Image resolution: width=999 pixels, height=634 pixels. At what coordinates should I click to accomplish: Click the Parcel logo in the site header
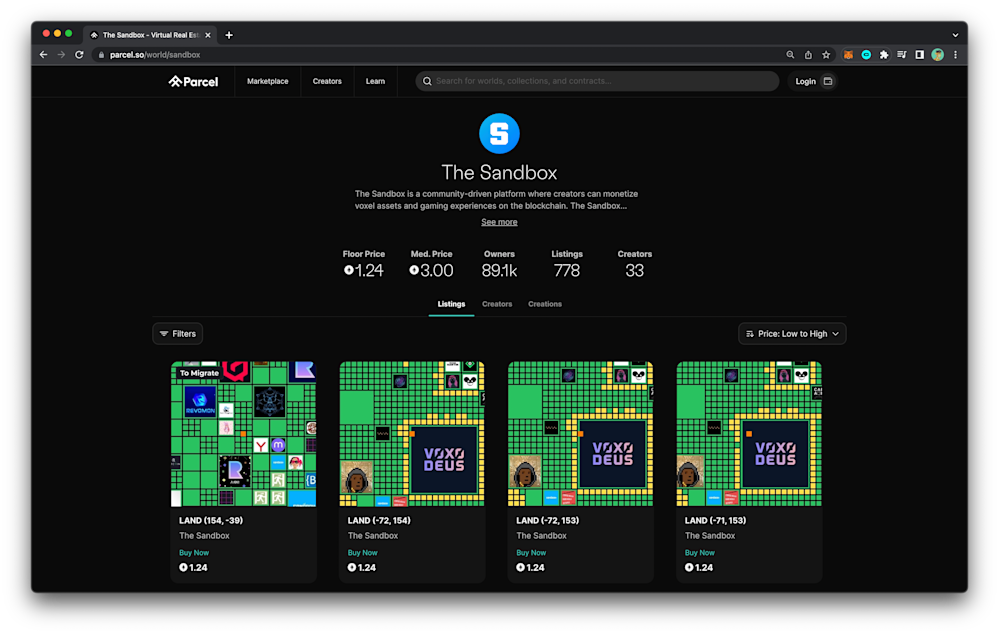pos(193,82)
